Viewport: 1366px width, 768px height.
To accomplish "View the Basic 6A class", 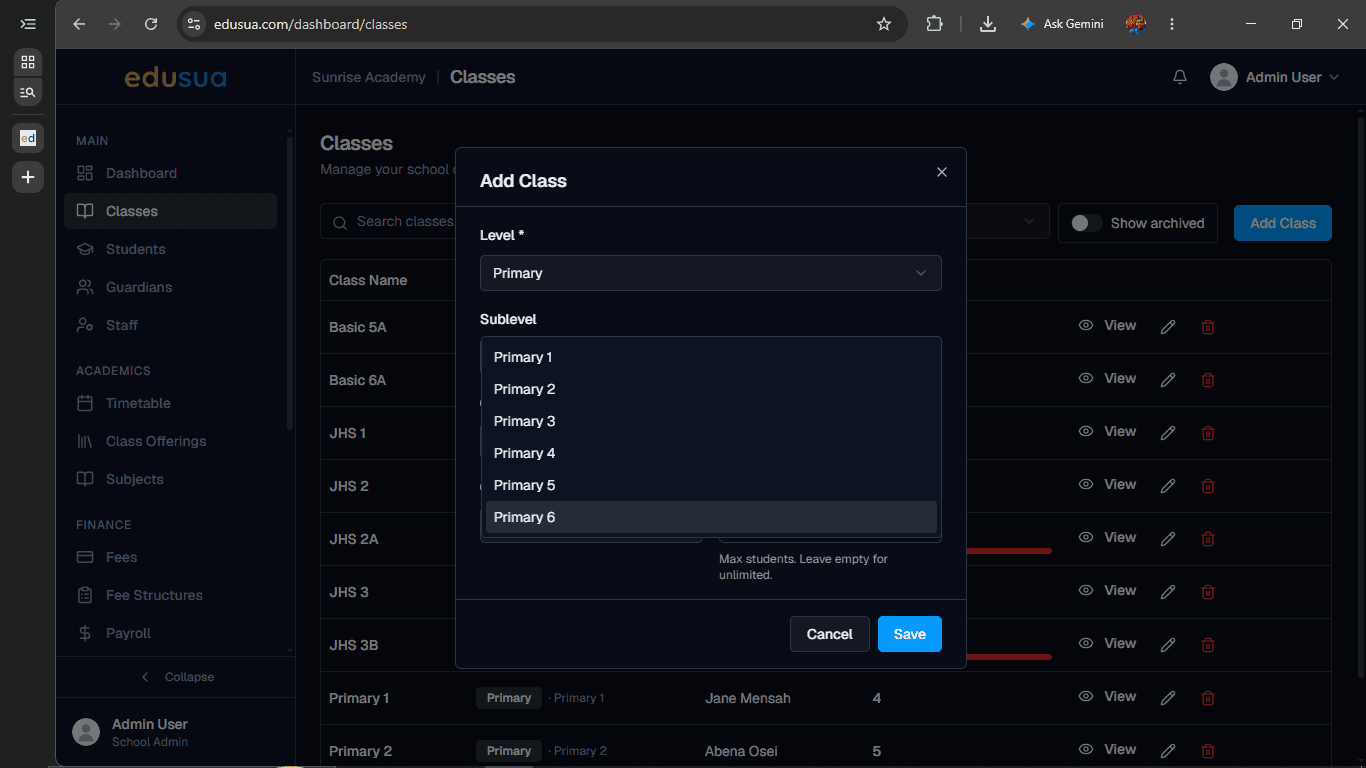I will pos(1107,378).
